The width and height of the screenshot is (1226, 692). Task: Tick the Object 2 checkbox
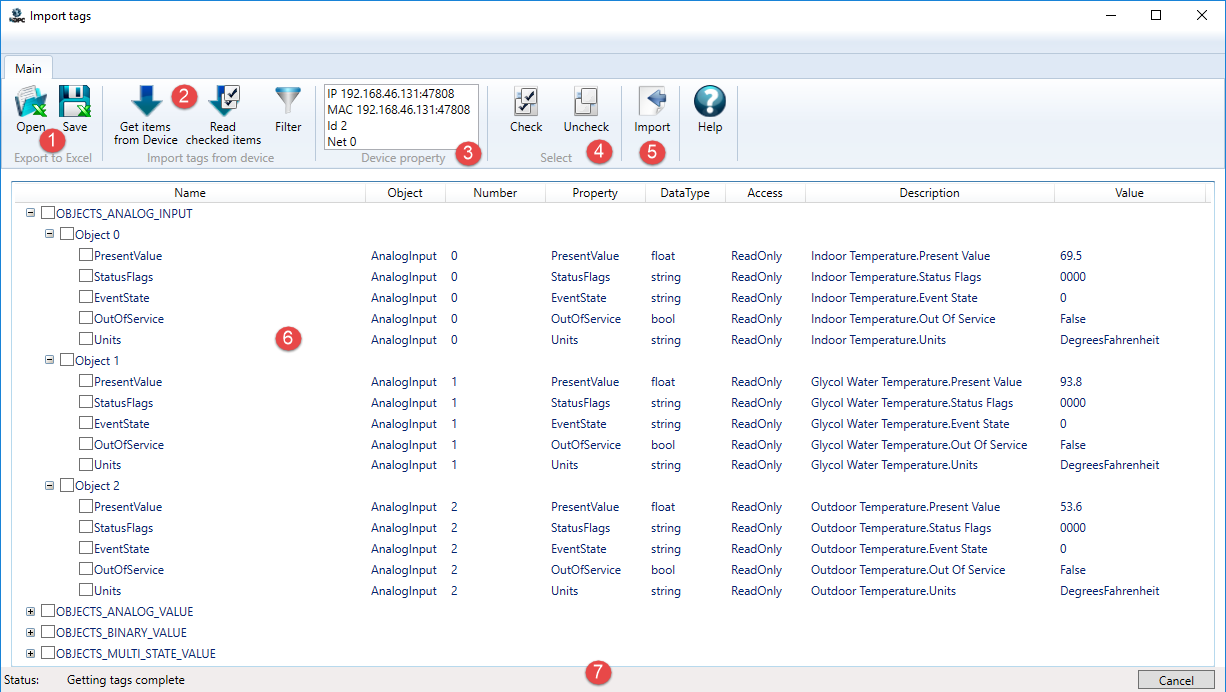67,486
